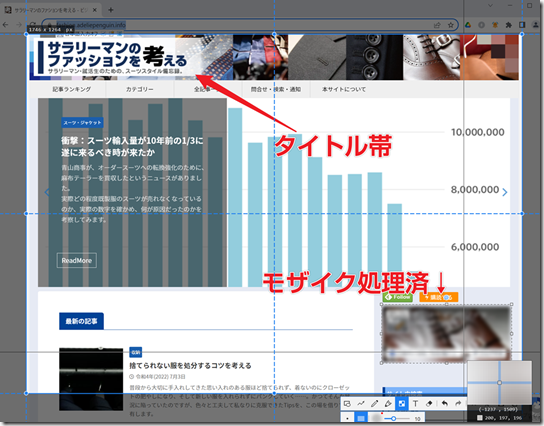Open 捨てられない服を処分する article title
The image size is (544, 426).
coord(190,365)
